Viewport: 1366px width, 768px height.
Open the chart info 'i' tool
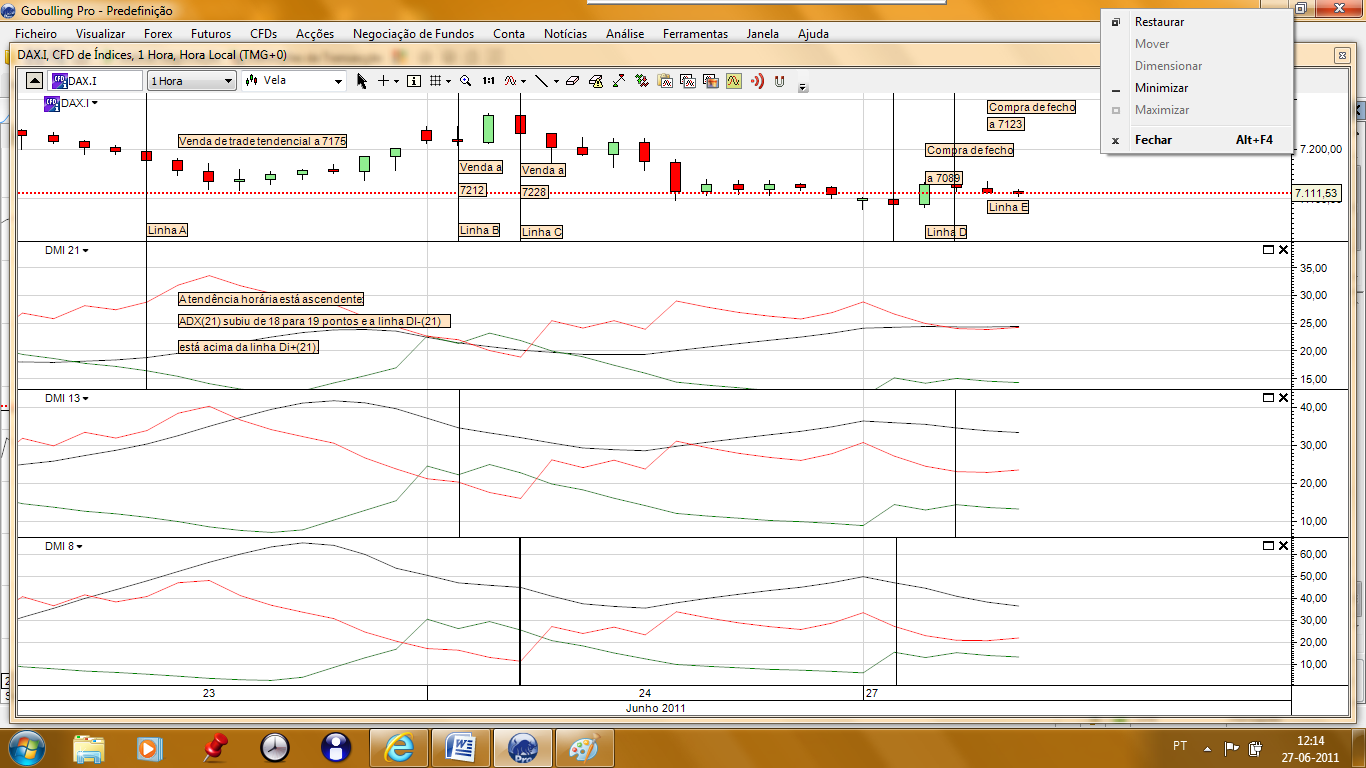(x=414, y=81)
